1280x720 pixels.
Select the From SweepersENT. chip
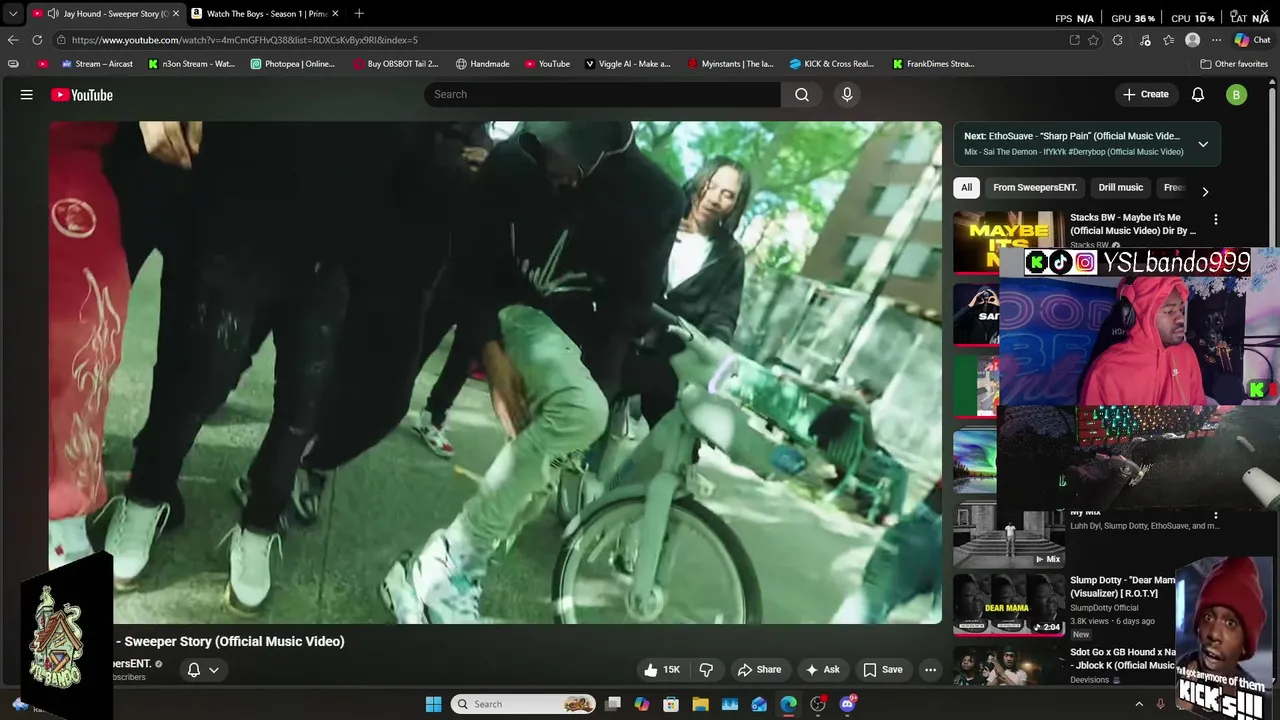(1035, 187)
